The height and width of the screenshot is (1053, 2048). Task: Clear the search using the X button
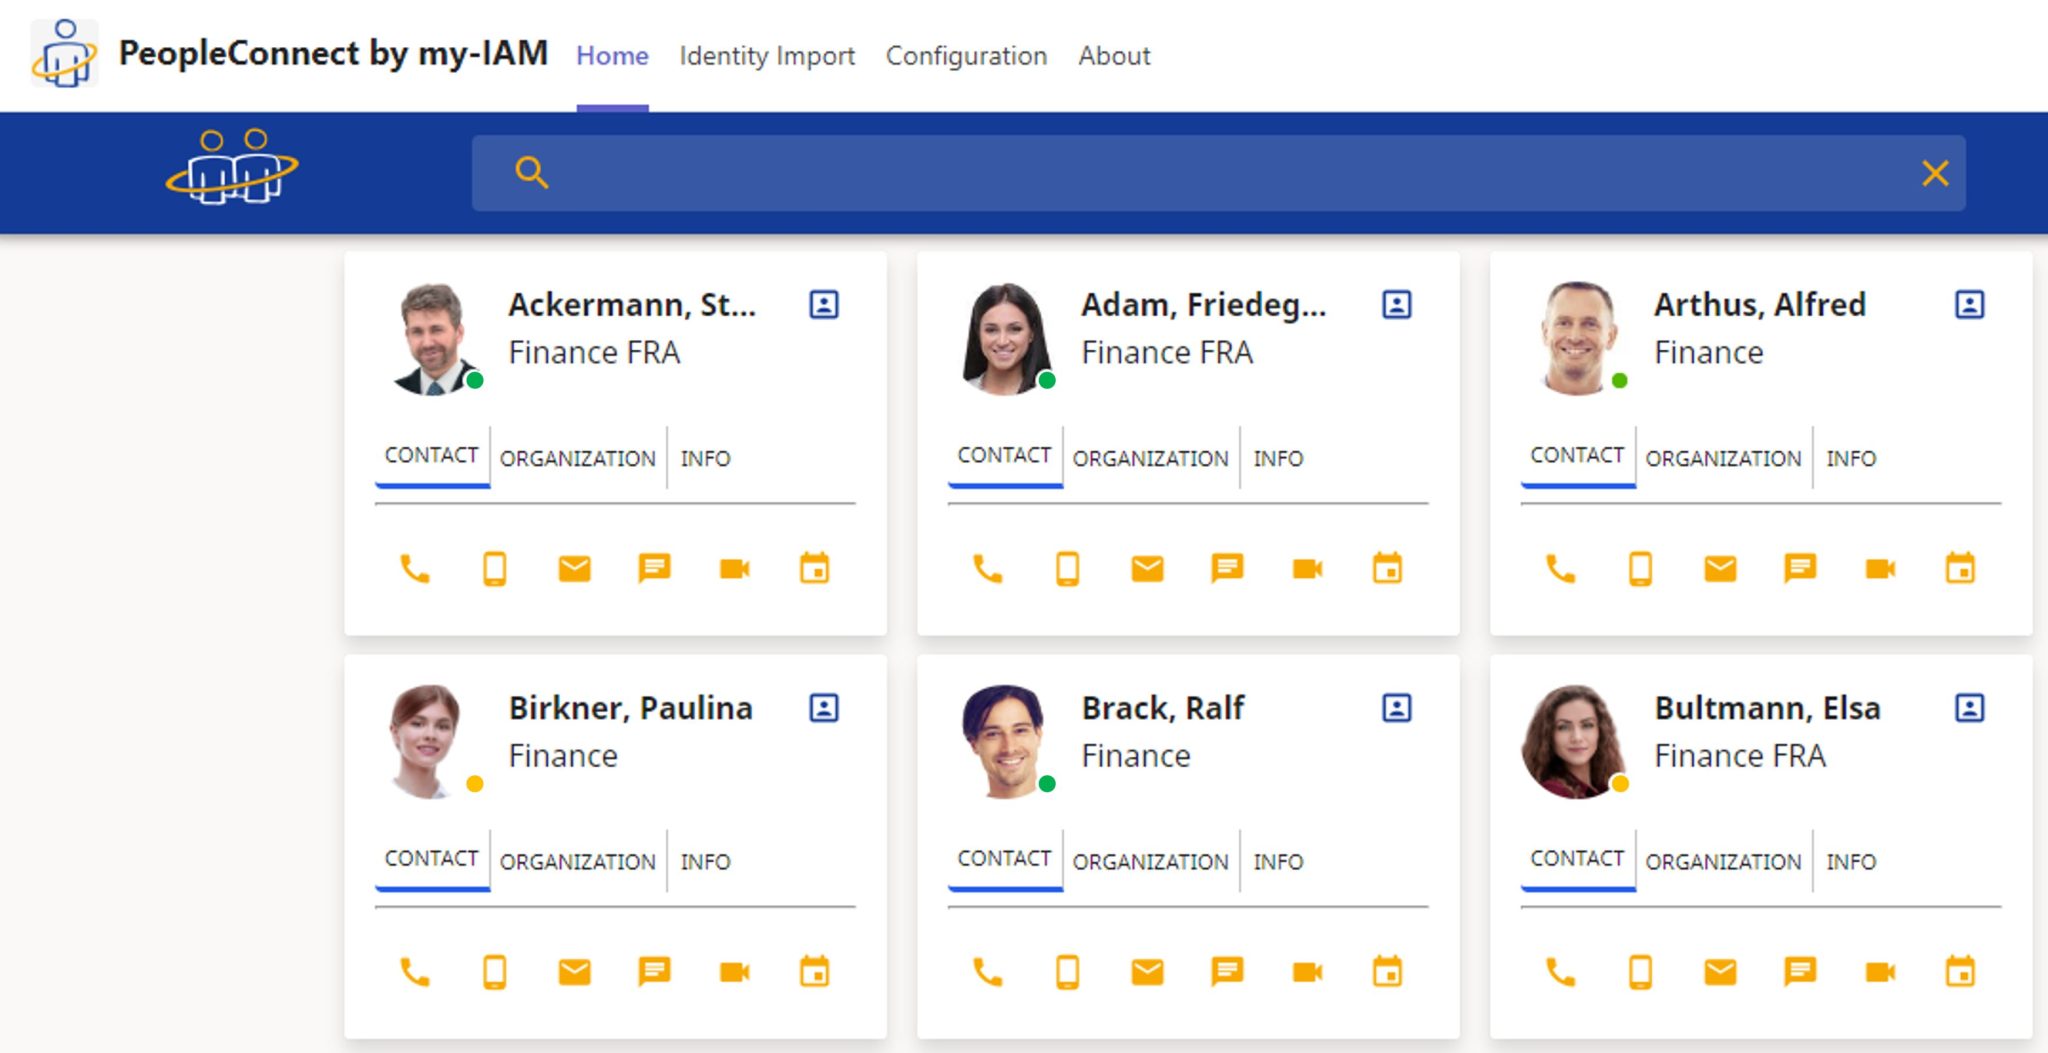tap(1936, 172)
